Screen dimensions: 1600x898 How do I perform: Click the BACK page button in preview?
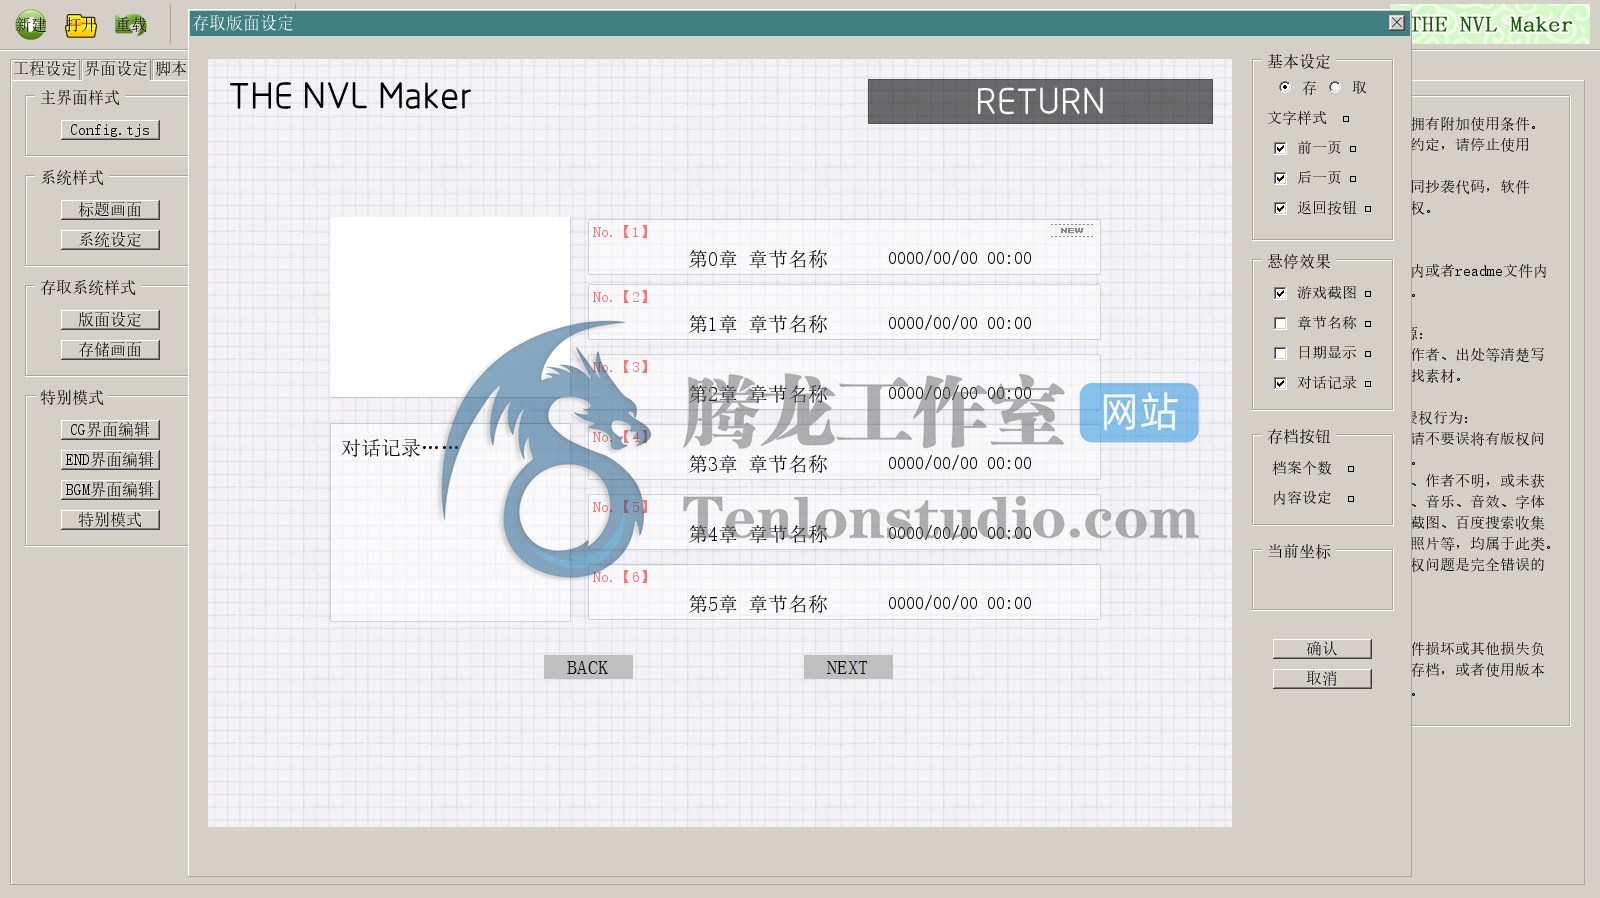(x=588, y=668)
